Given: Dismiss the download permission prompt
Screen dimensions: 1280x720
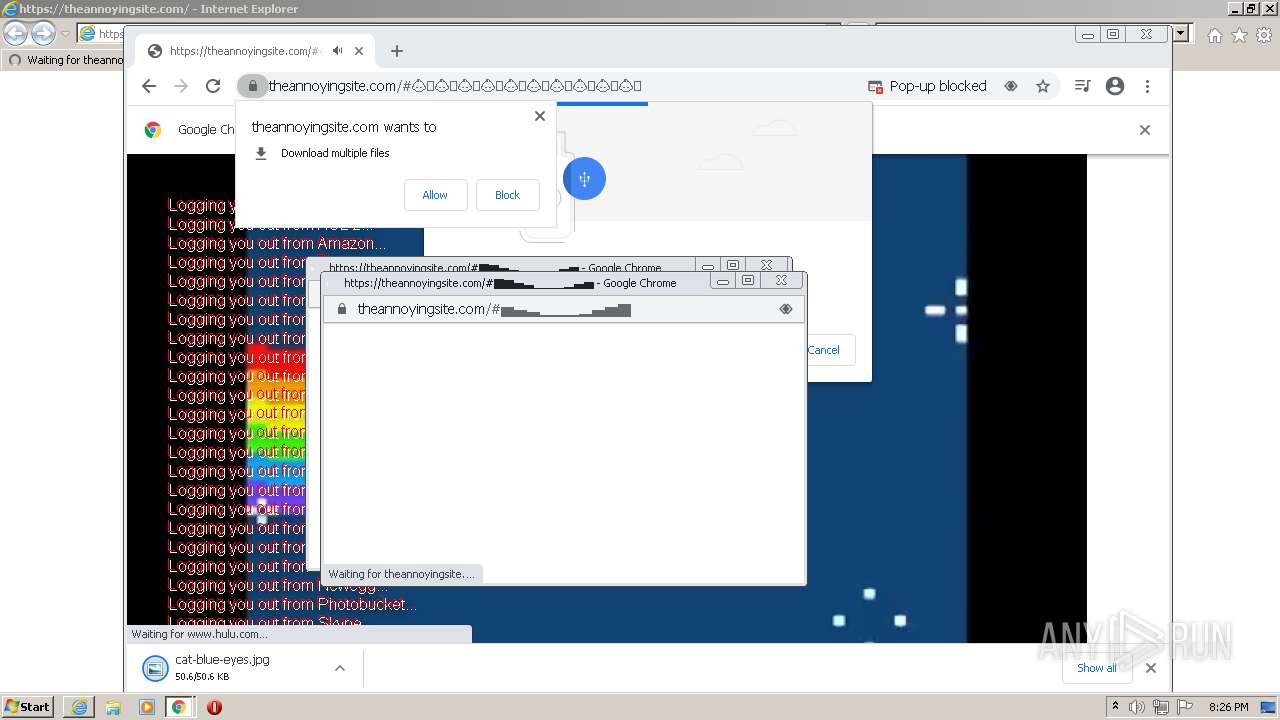Looking at the screenshot, I should [x=540, y=116].
